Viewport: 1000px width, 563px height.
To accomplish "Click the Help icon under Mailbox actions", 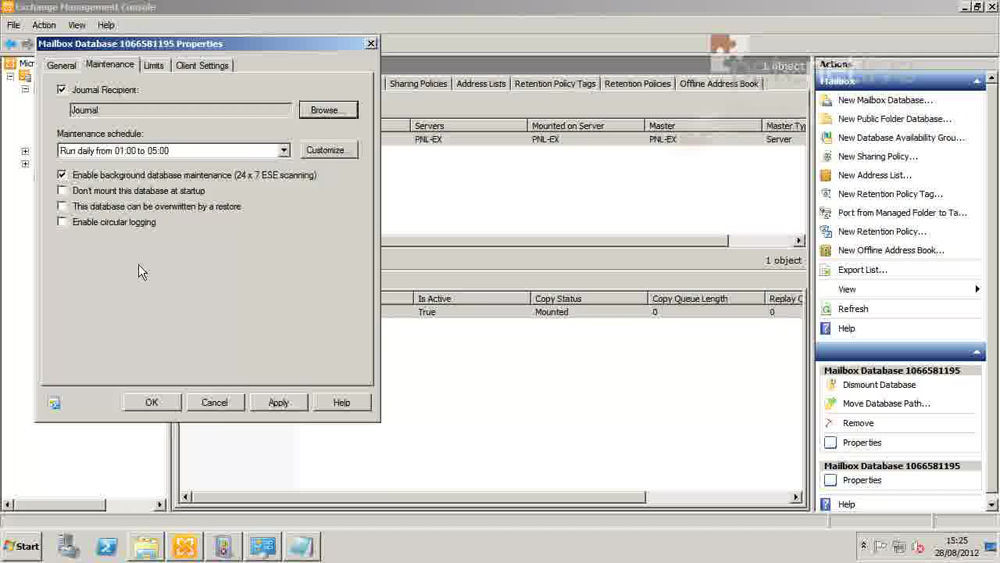I will (826, 328).
